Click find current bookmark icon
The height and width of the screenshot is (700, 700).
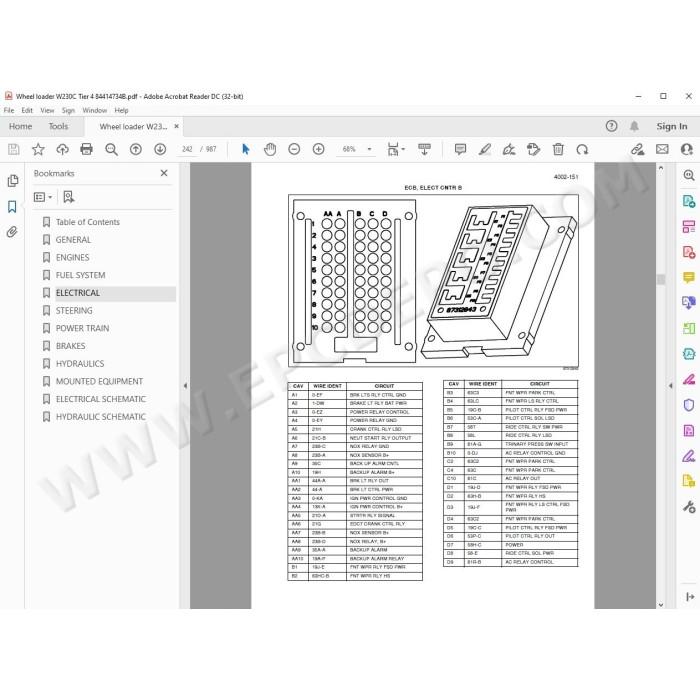coord(68,197)
